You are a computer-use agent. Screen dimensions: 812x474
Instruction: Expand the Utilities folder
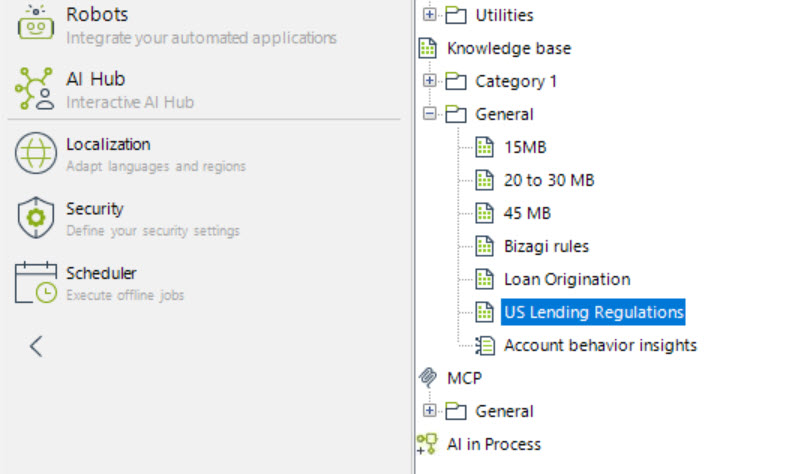coord(430,15)
